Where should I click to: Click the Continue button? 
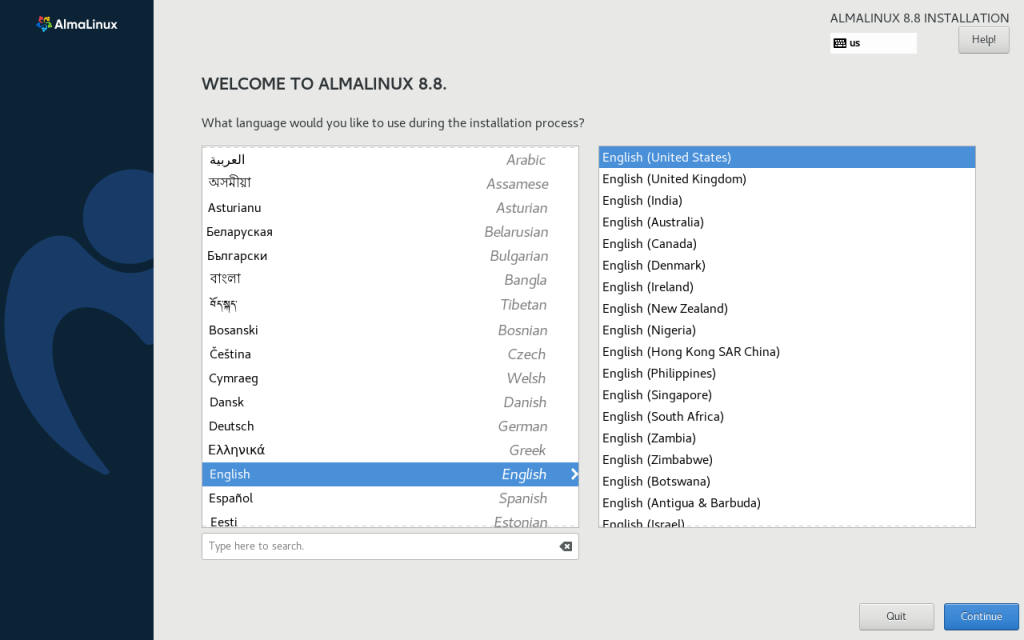click(980, 616)
